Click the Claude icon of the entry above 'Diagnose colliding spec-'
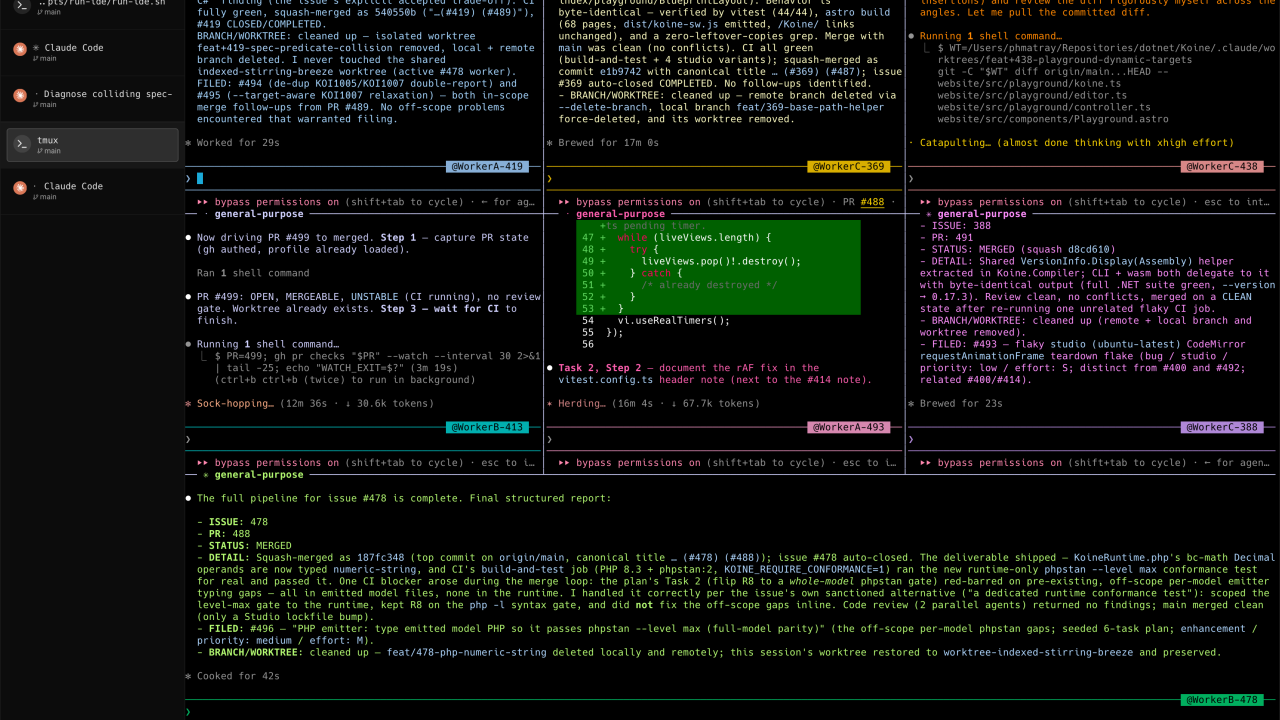This screenshot has width=1280, height=720. click(x=20, y=49)
